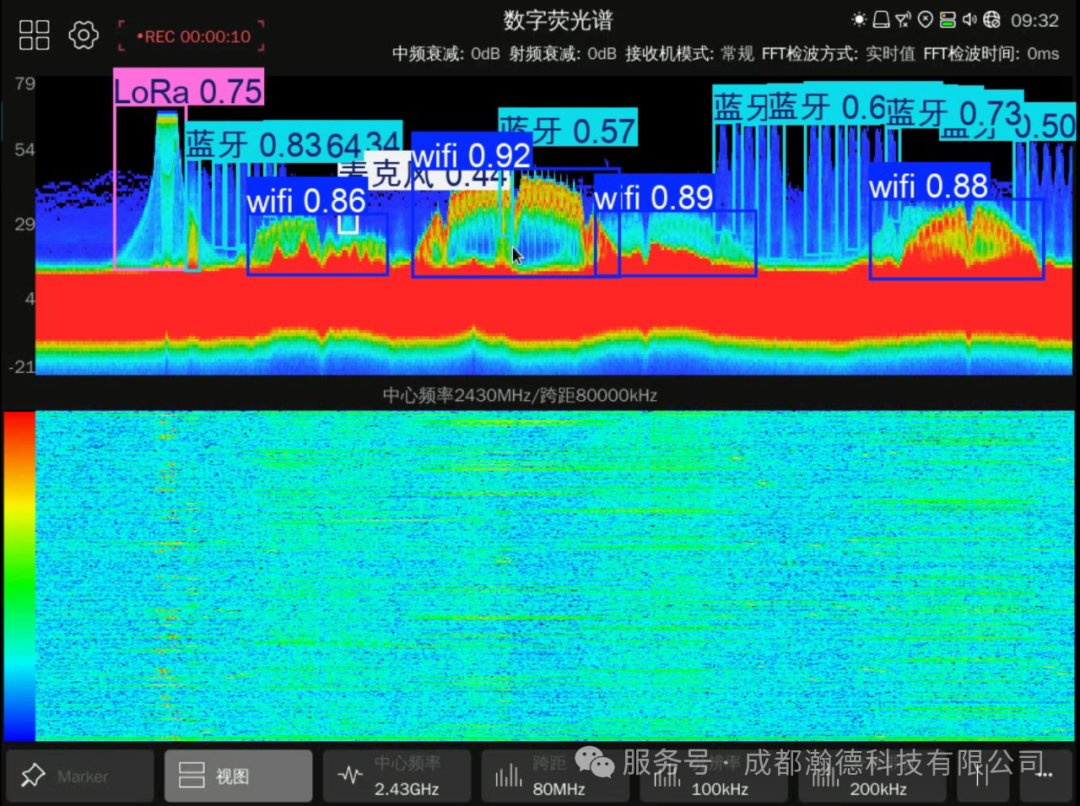The height and width of the screenshot is (806, 1080).
Task: Click the REC recording timer indicator
Action: click(192, 36)
